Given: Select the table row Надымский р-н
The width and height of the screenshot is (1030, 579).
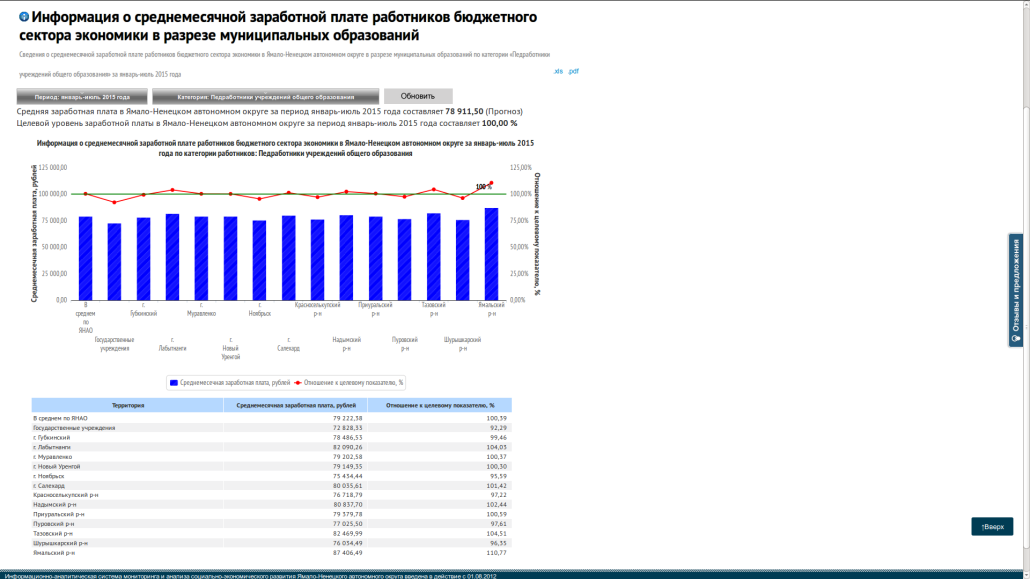Looking at the screenshot, I should tap(271, 505).
